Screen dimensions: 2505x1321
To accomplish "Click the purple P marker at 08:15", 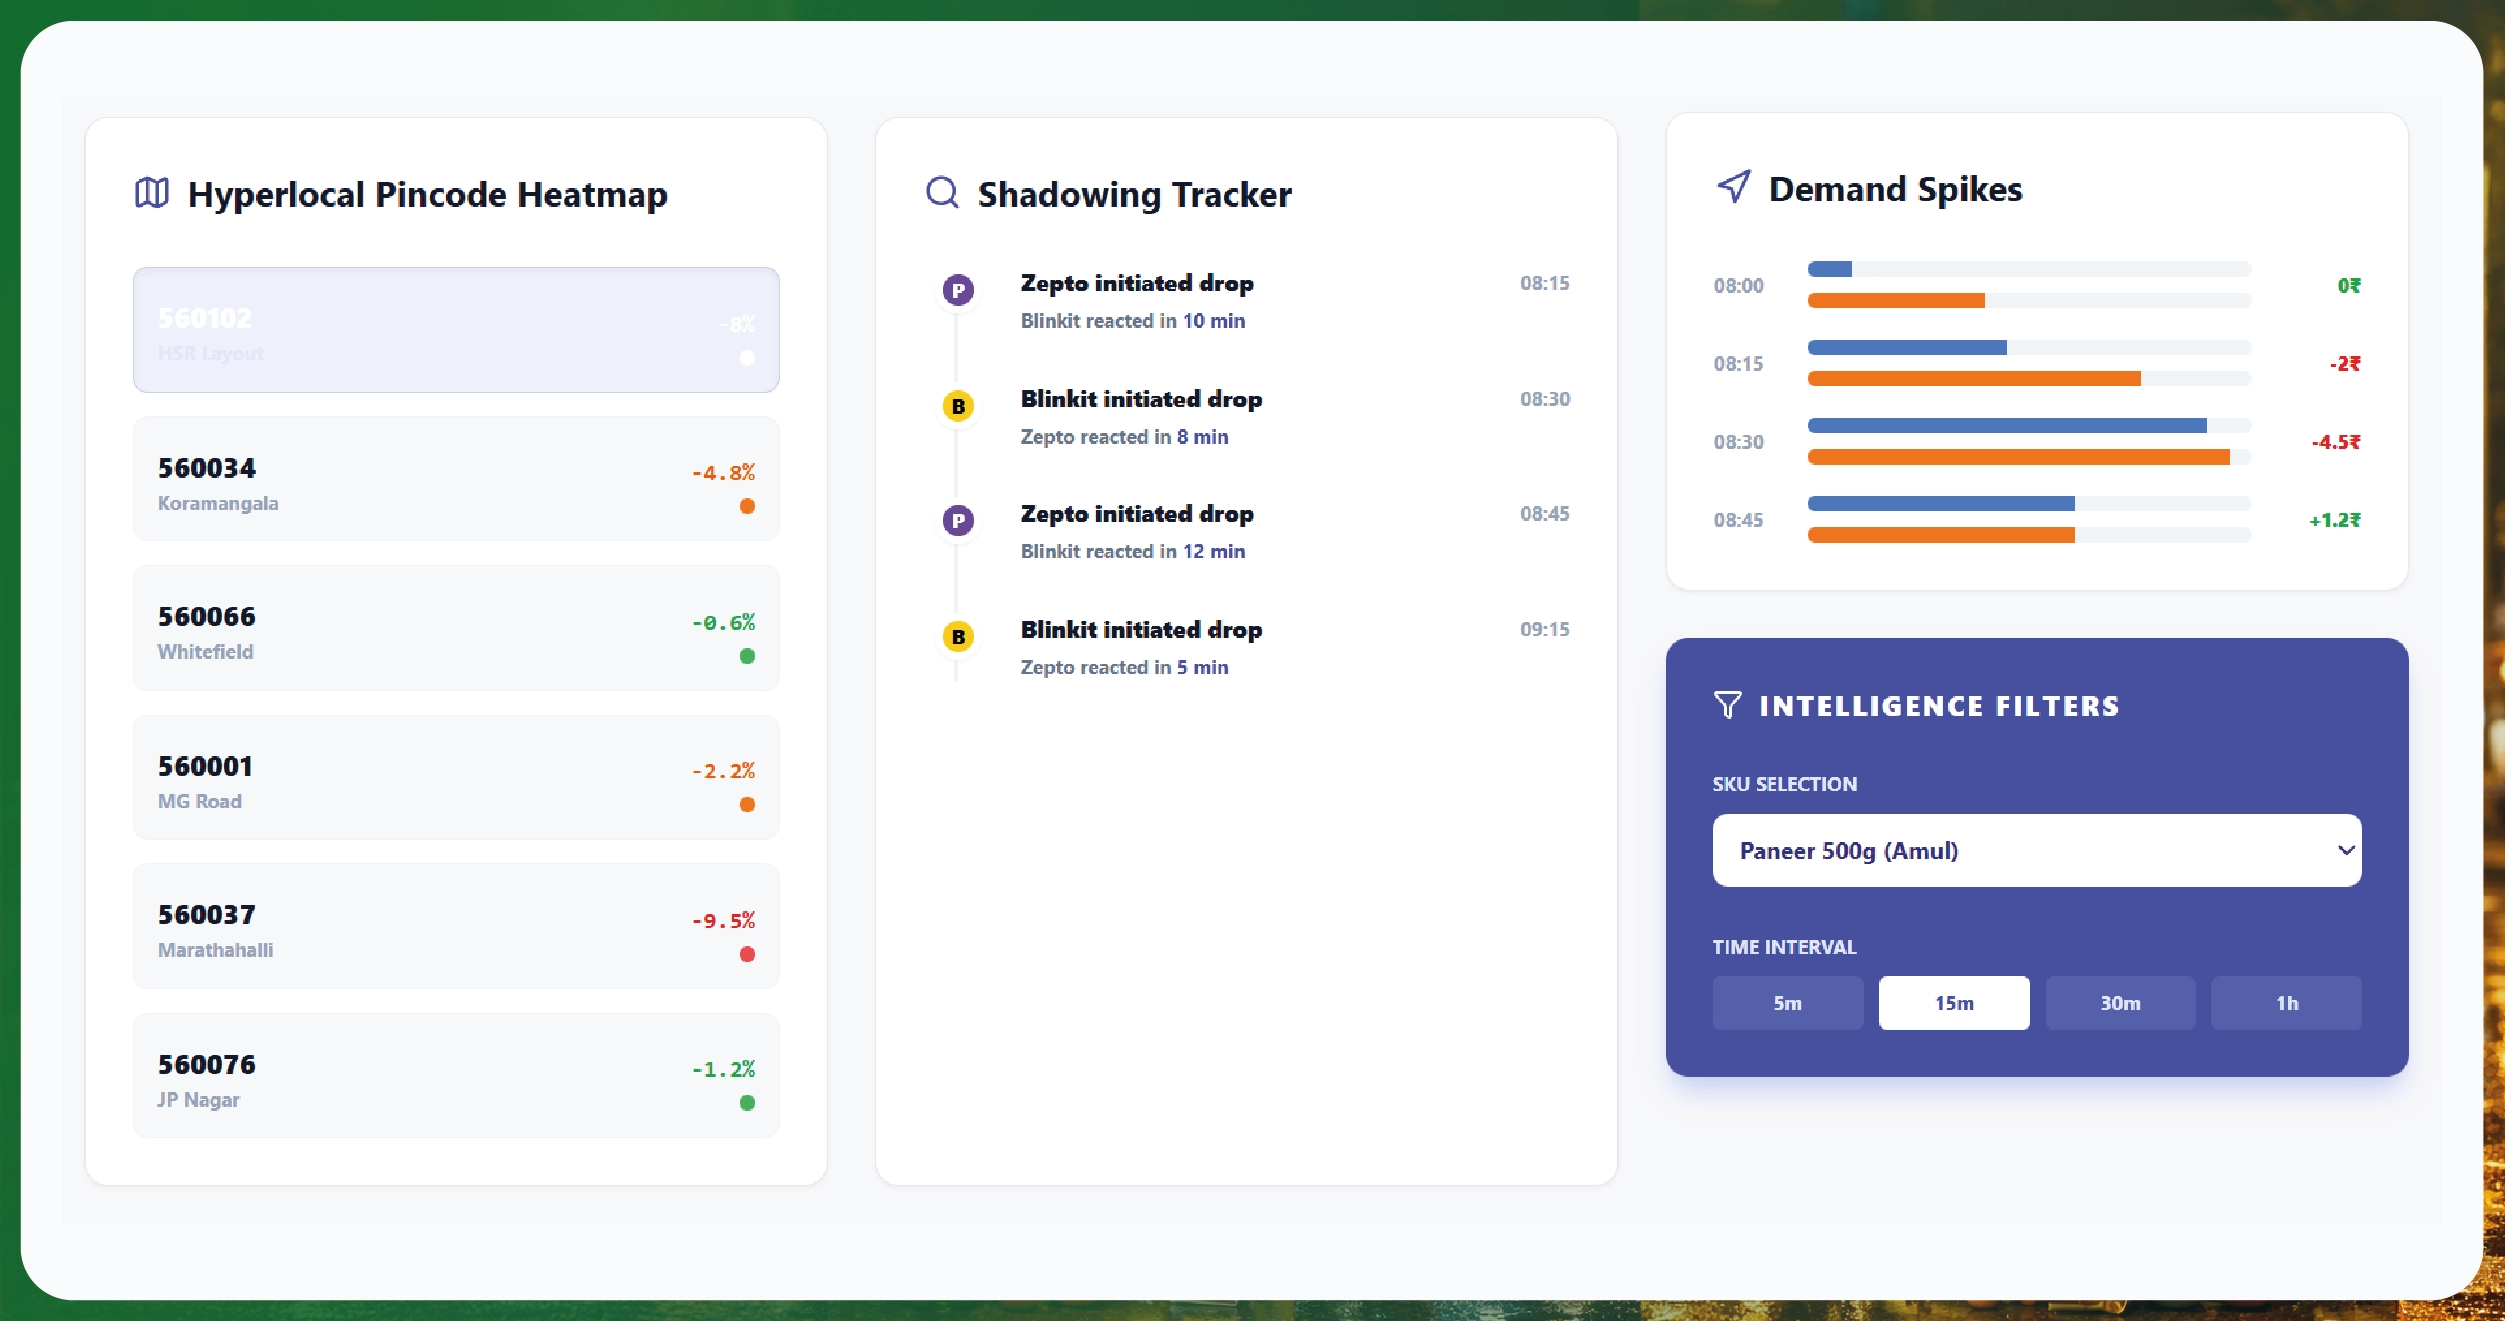I will click(958, 290).
